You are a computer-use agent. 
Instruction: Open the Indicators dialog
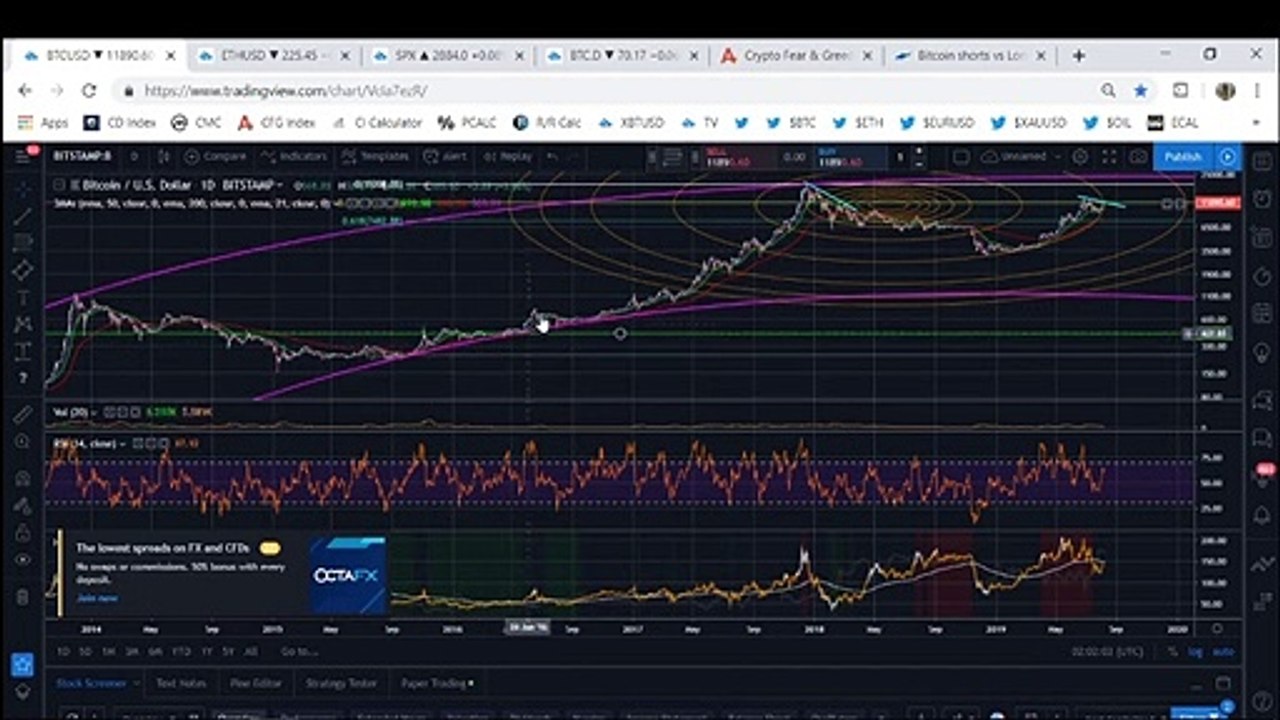(x=293, y=157)
